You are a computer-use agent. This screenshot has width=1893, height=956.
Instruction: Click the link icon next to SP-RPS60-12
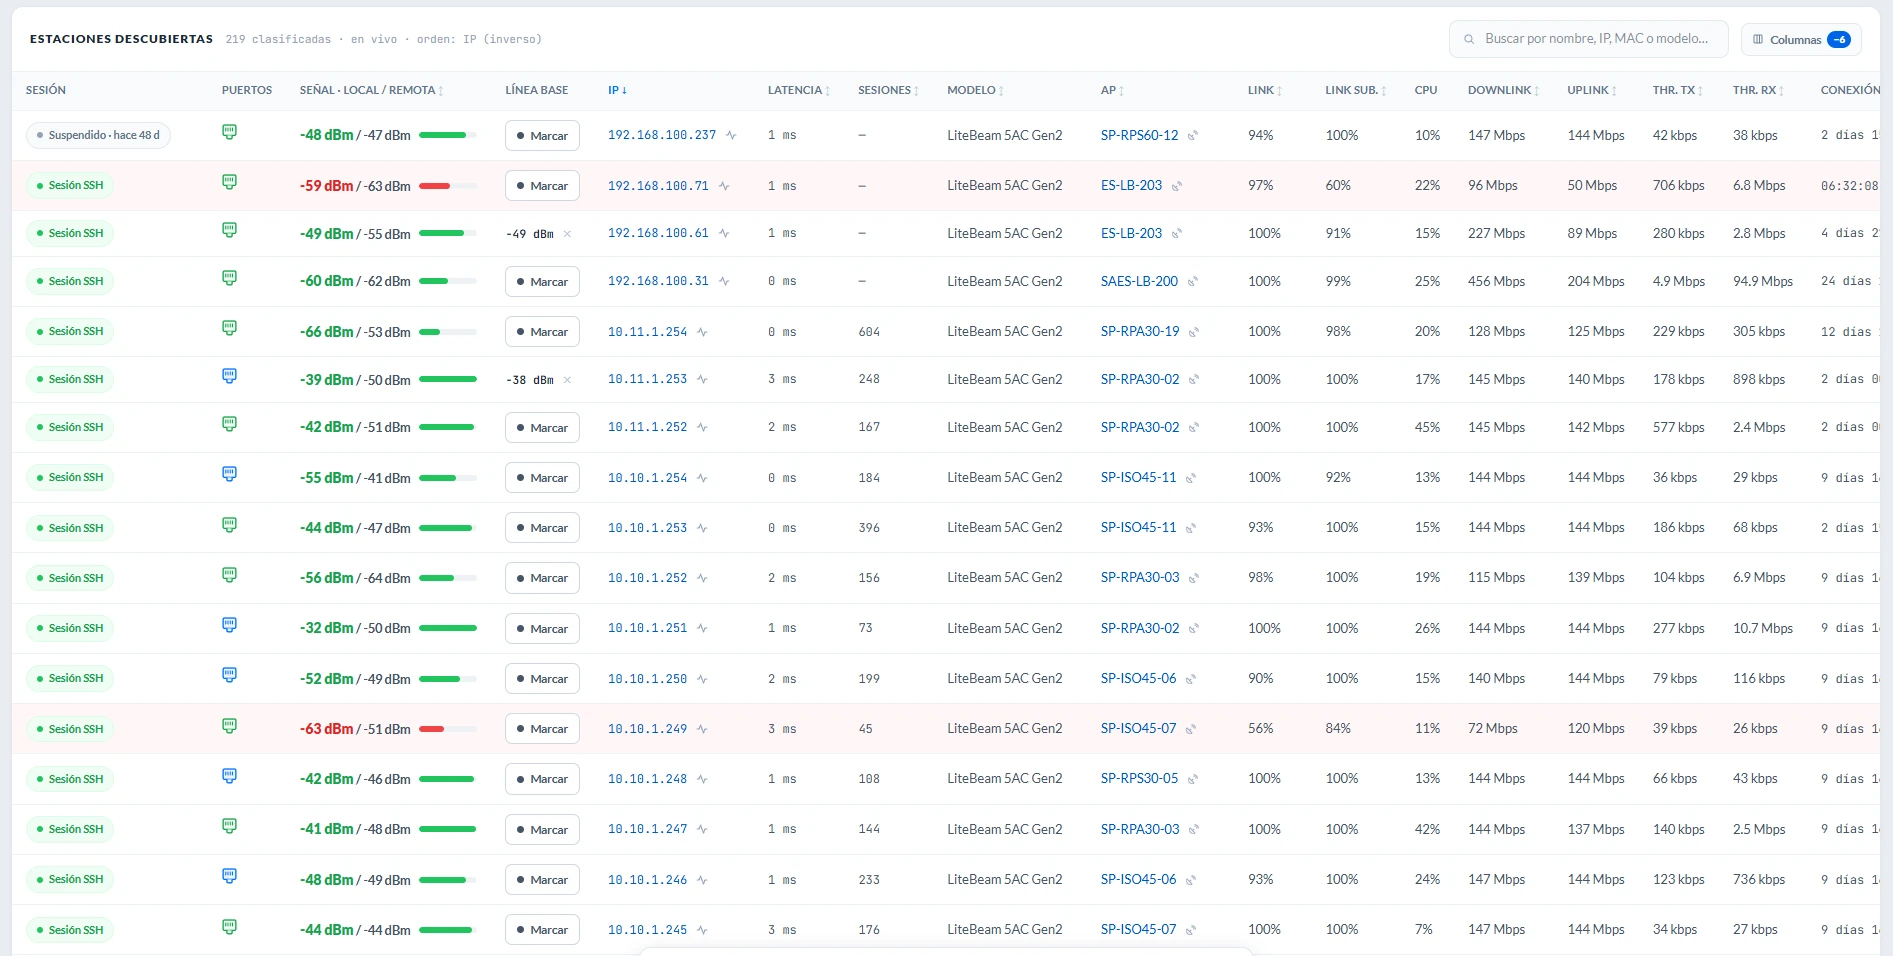point(1193,136)
